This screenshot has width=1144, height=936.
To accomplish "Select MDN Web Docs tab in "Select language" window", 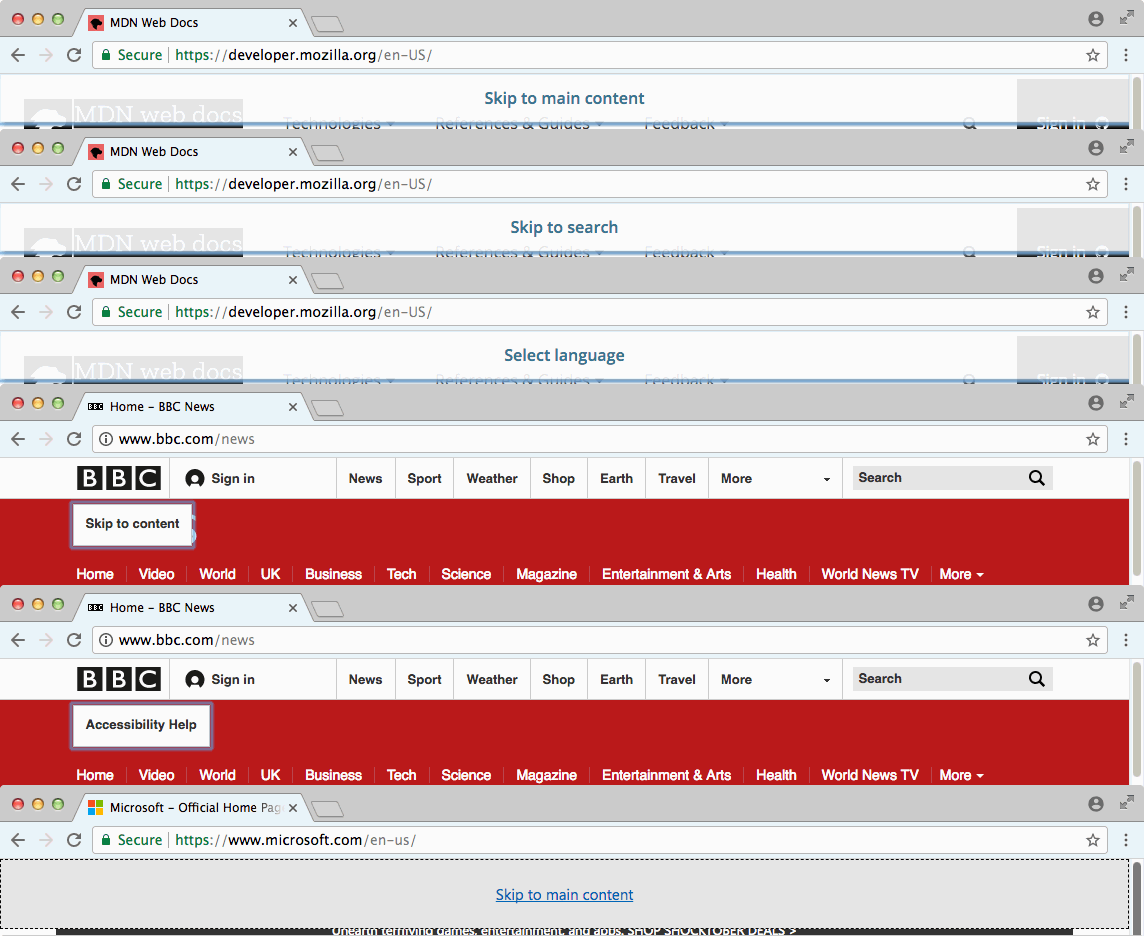I will [x=193, y=279].
